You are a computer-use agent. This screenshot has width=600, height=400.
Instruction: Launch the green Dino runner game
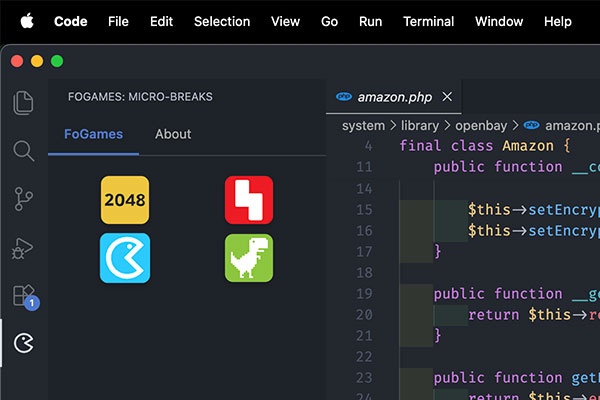pyautogui.click(x=249, y=258)
